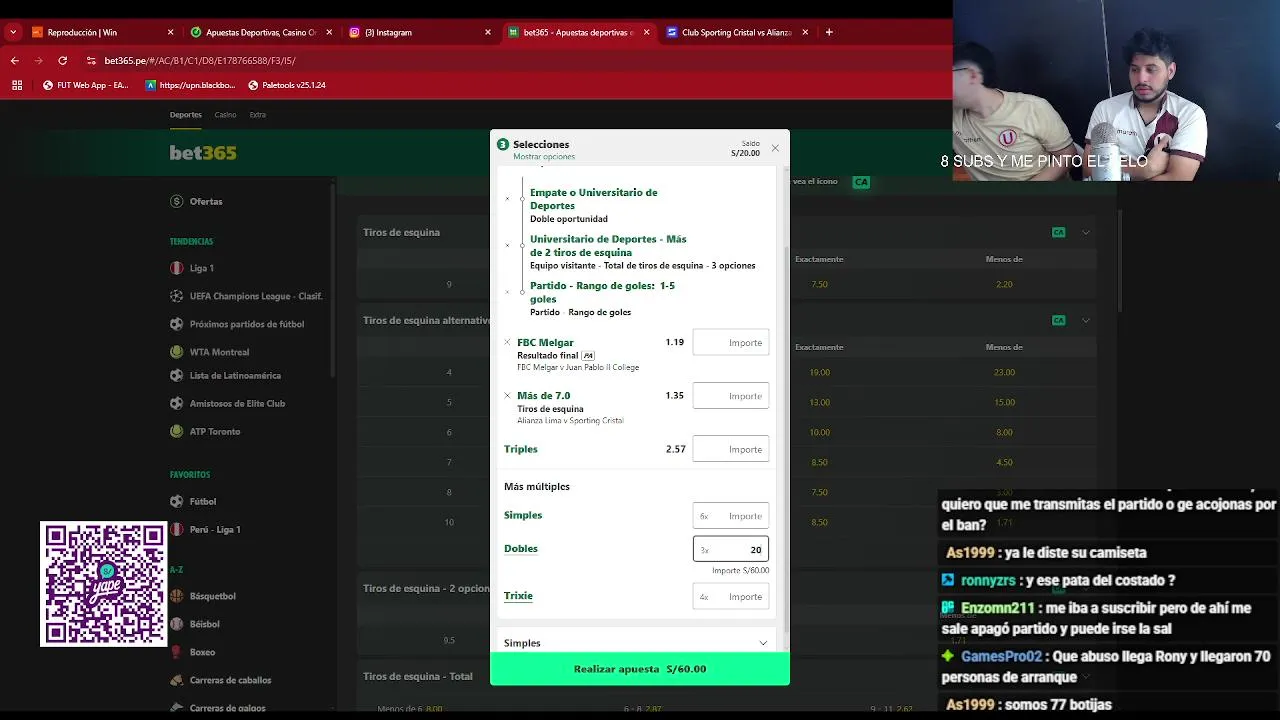Switch to Club Sporting Cristal vs Alianza tab
The width and height of the screenshot is (1280, 720).
coord(737,32)
